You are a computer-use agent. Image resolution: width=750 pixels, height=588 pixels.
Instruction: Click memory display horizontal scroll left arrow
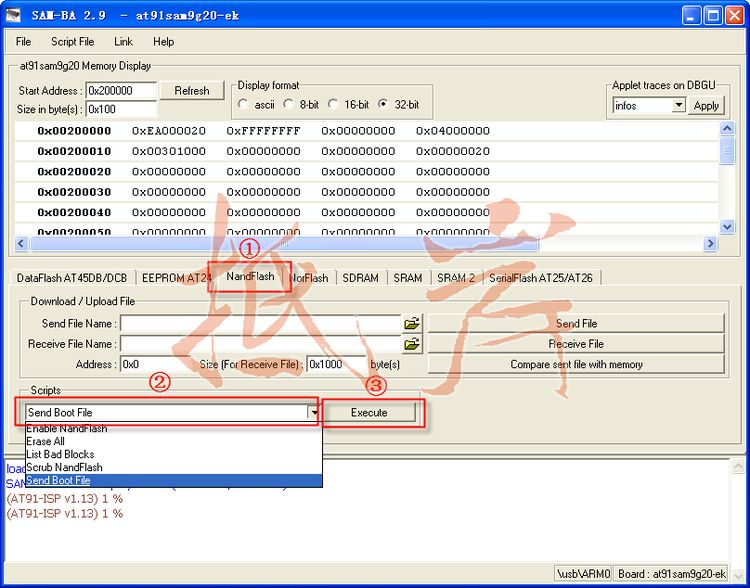click(x=21, y=244)
